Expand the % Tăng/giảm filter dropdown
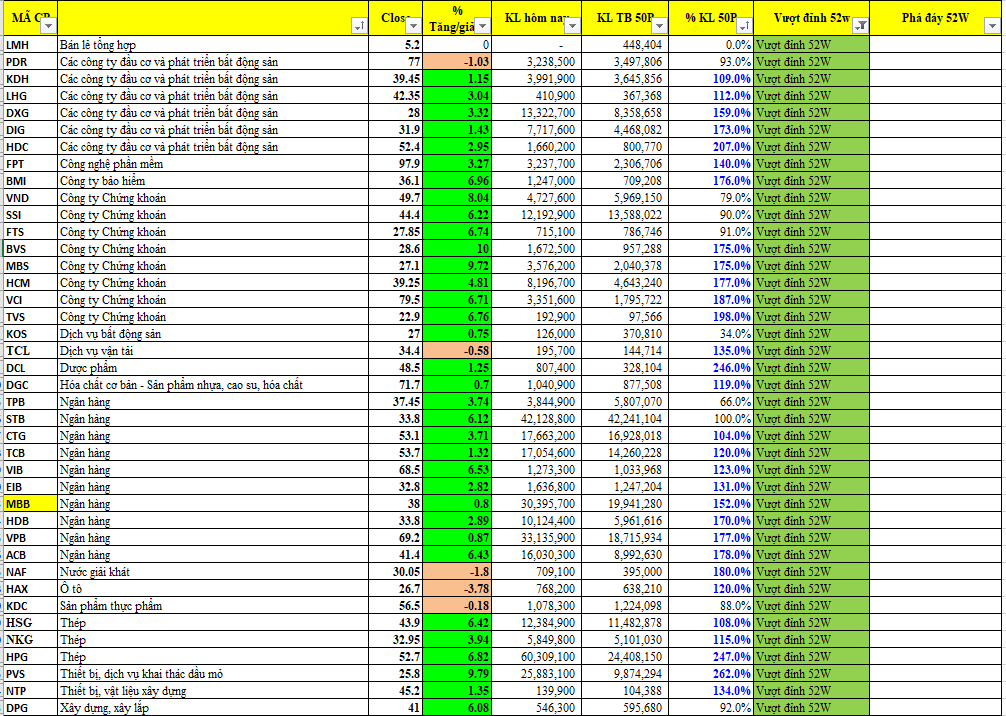 482,26
